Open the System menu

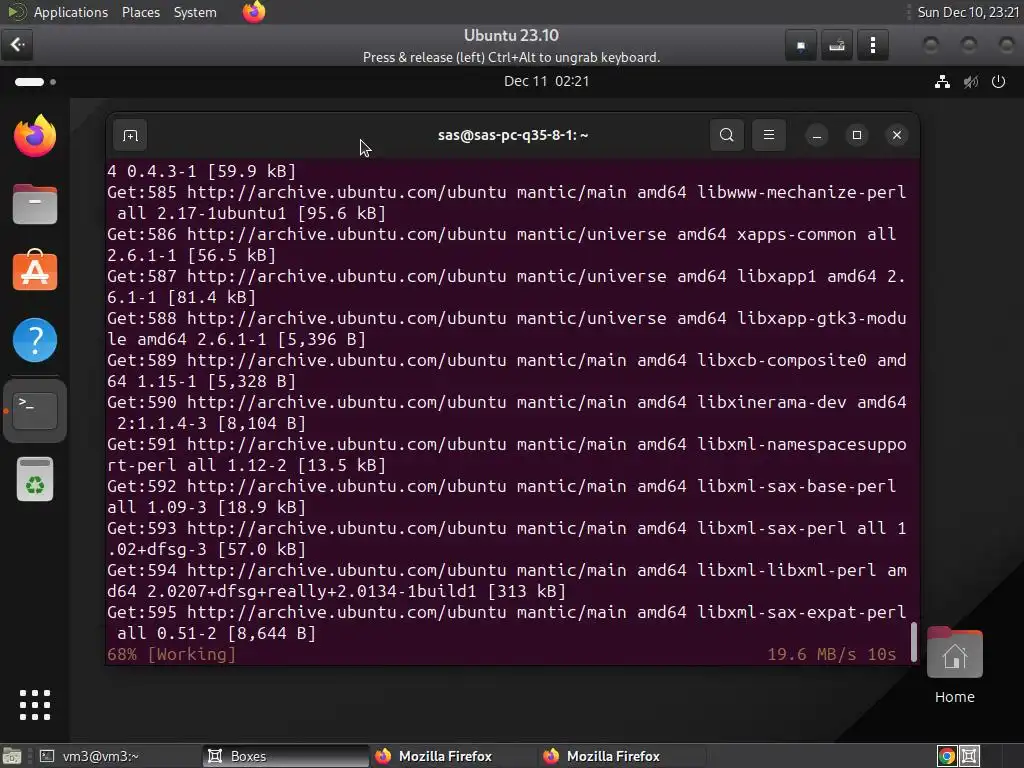(195, 12)
